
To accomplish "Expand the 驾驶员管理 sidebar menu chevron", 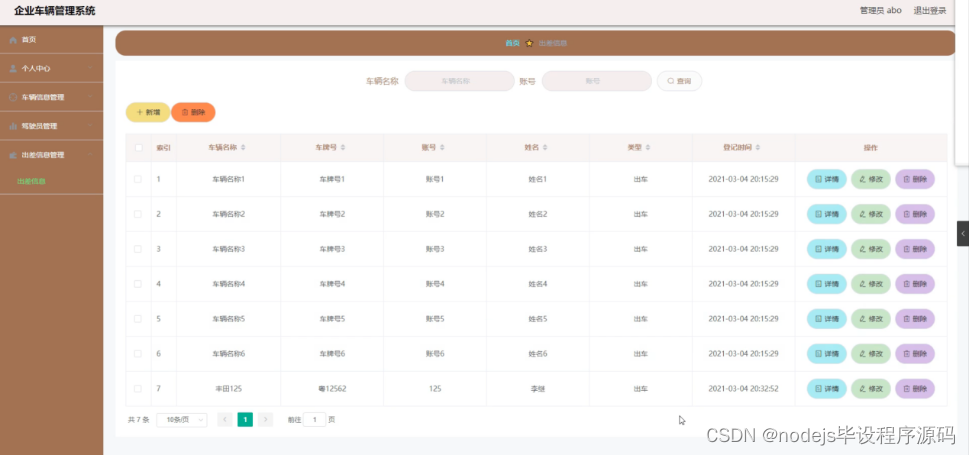I will click(90, 126).
